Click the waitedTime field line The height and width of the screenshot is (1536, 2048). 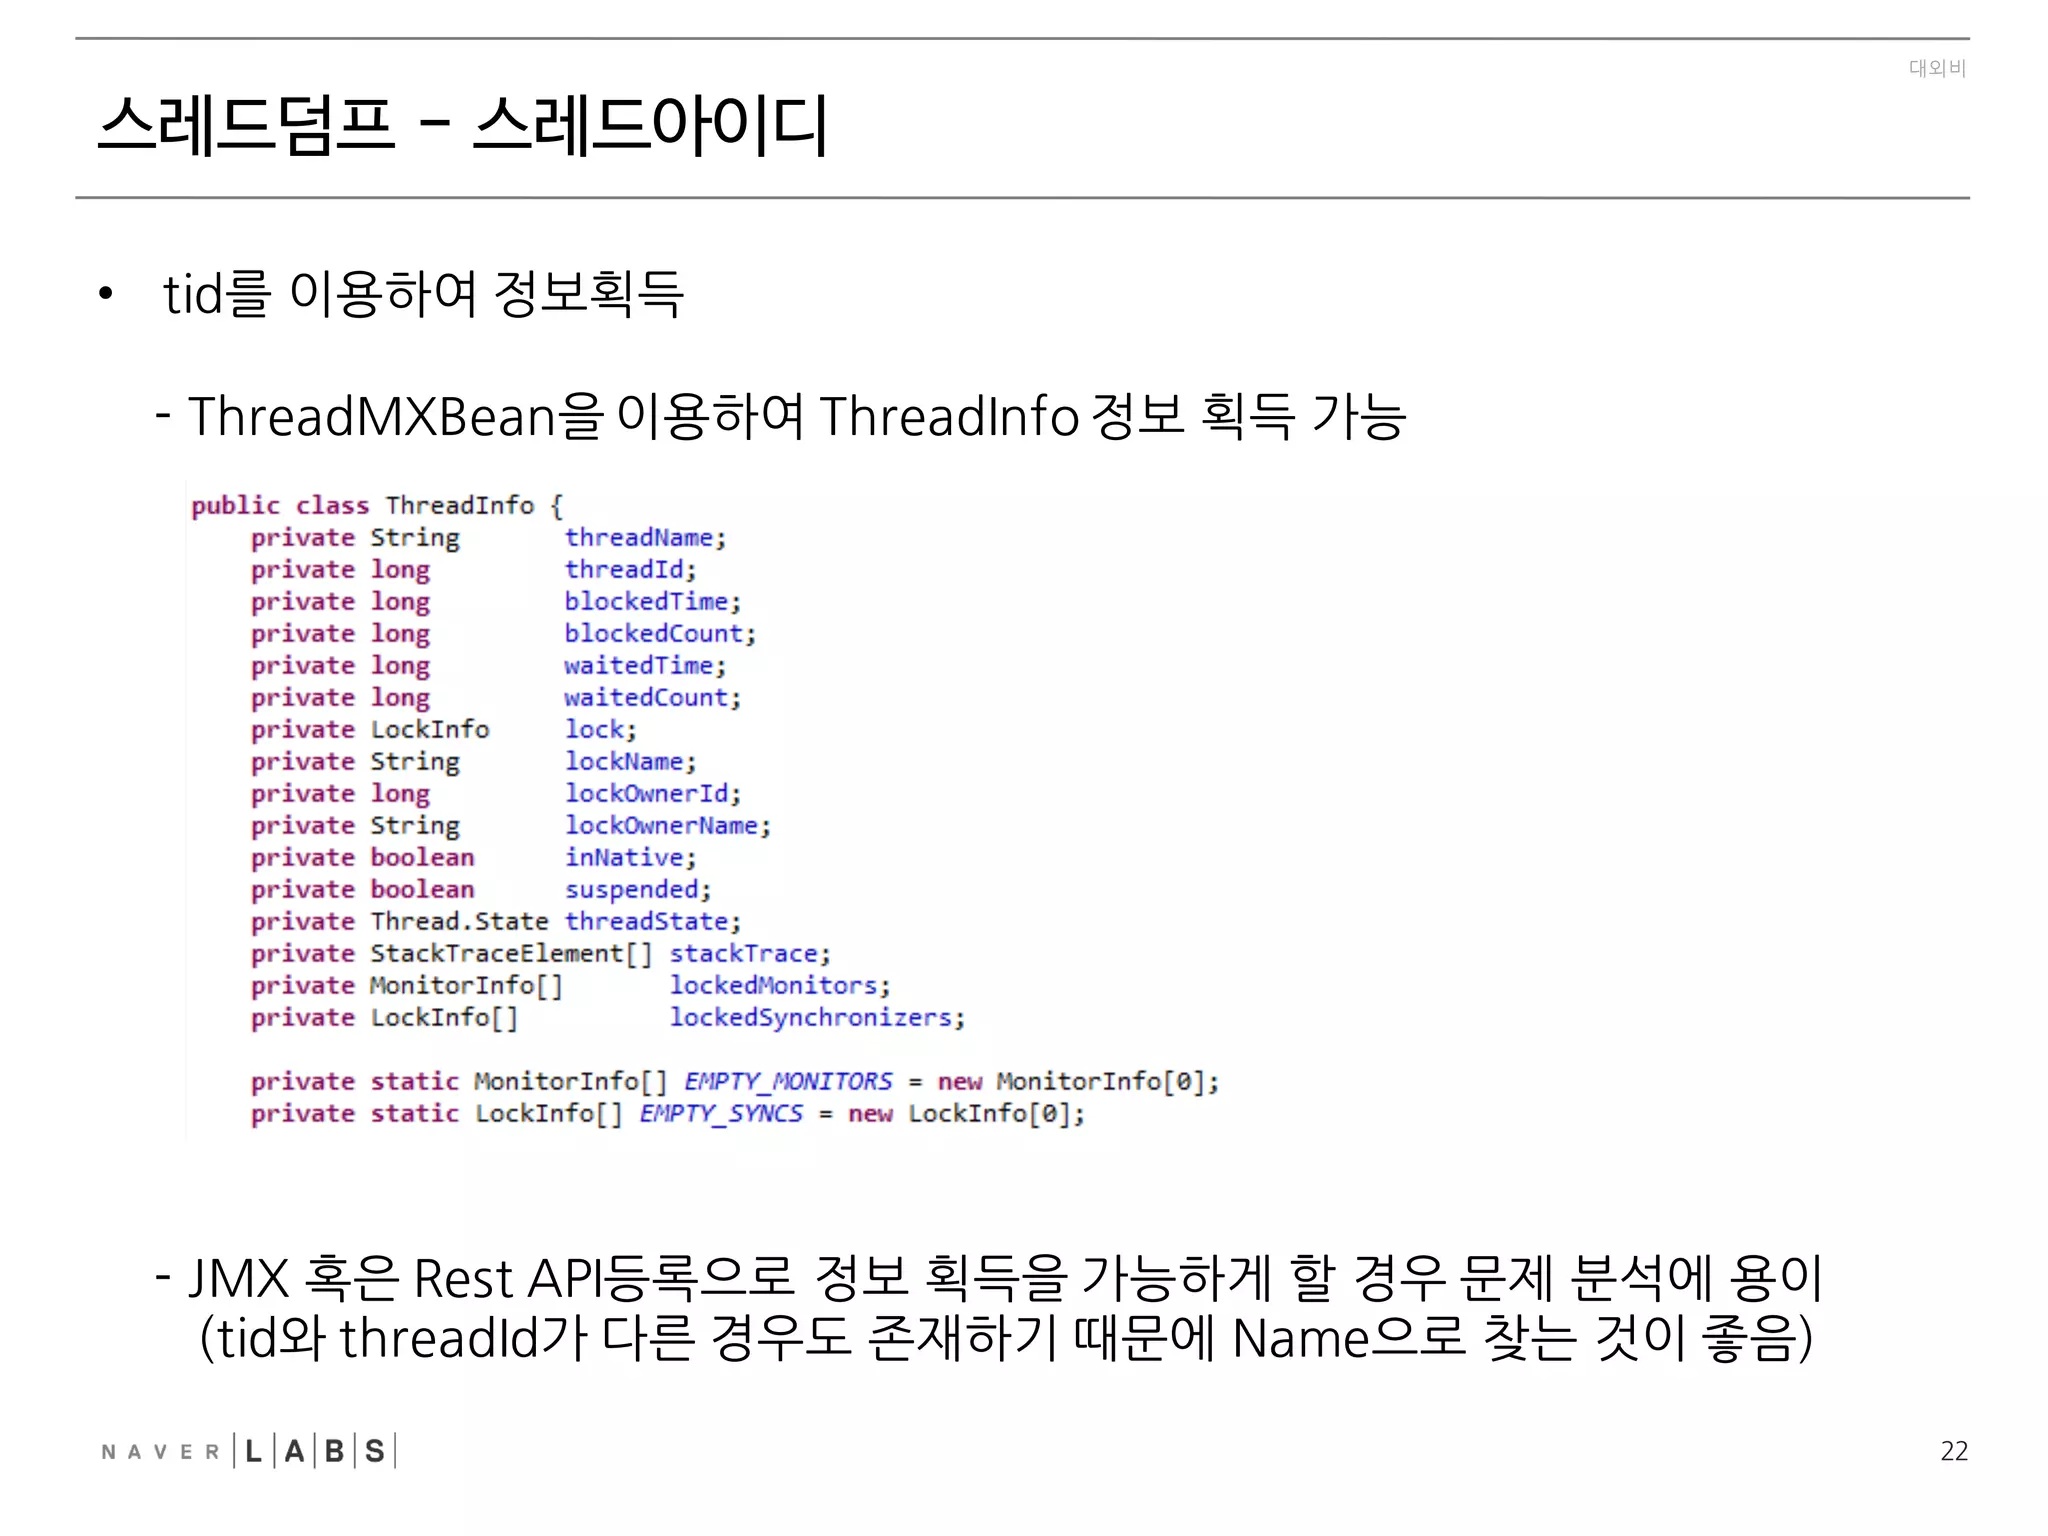[488, 666]
